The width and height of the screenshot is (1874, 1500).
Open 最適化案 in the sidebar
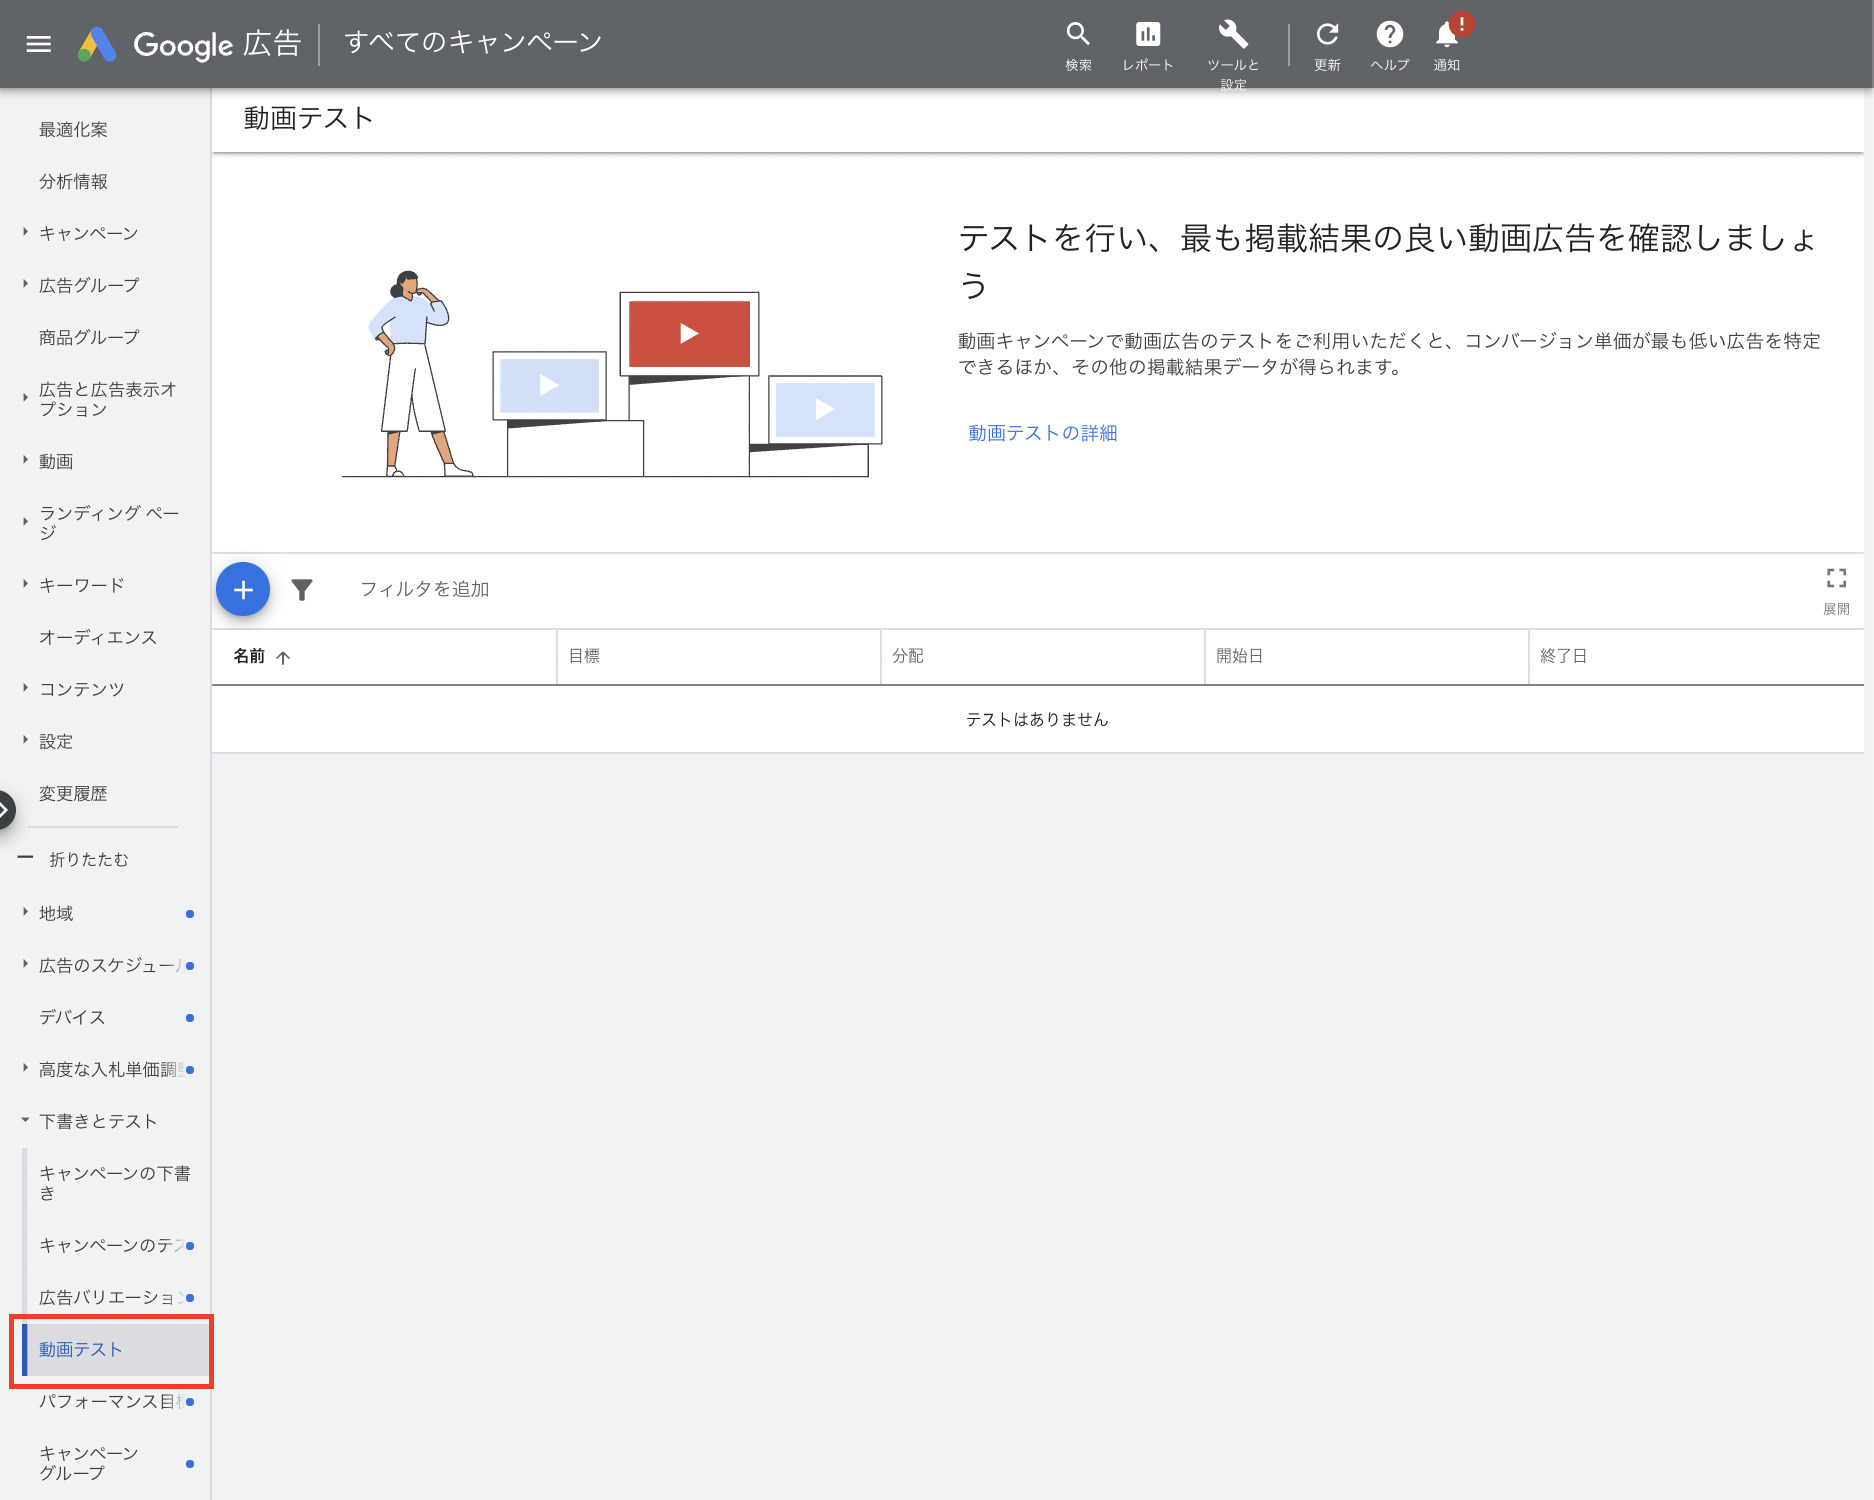click(73, 130)
